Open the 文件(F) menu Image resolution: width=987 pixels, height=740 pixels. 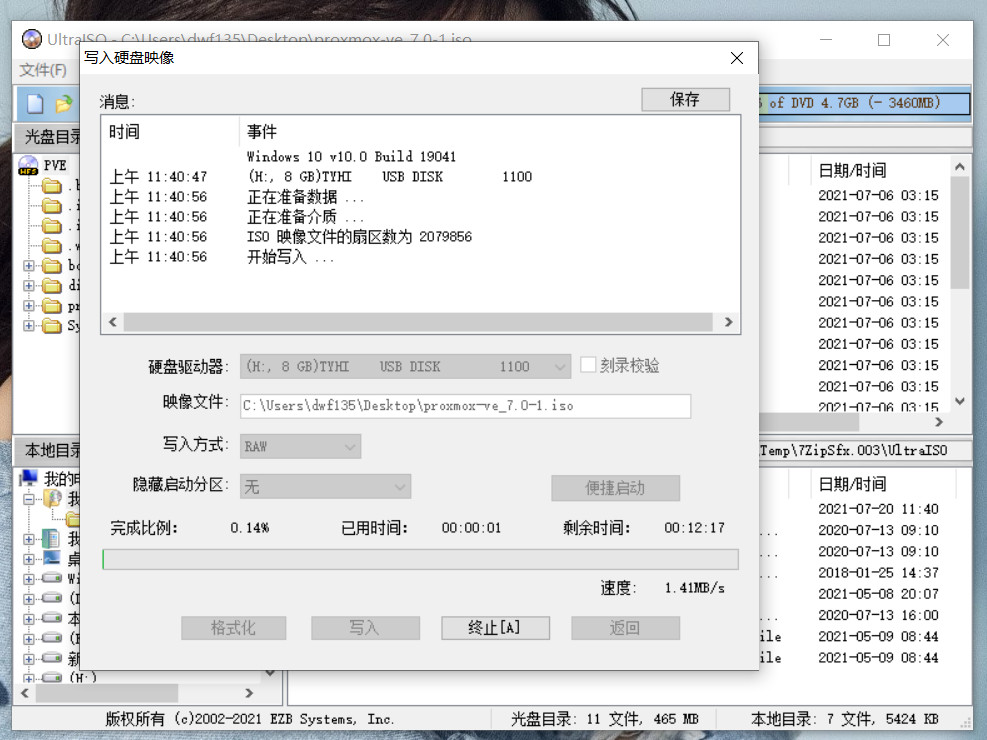click(x=43, y=70)
